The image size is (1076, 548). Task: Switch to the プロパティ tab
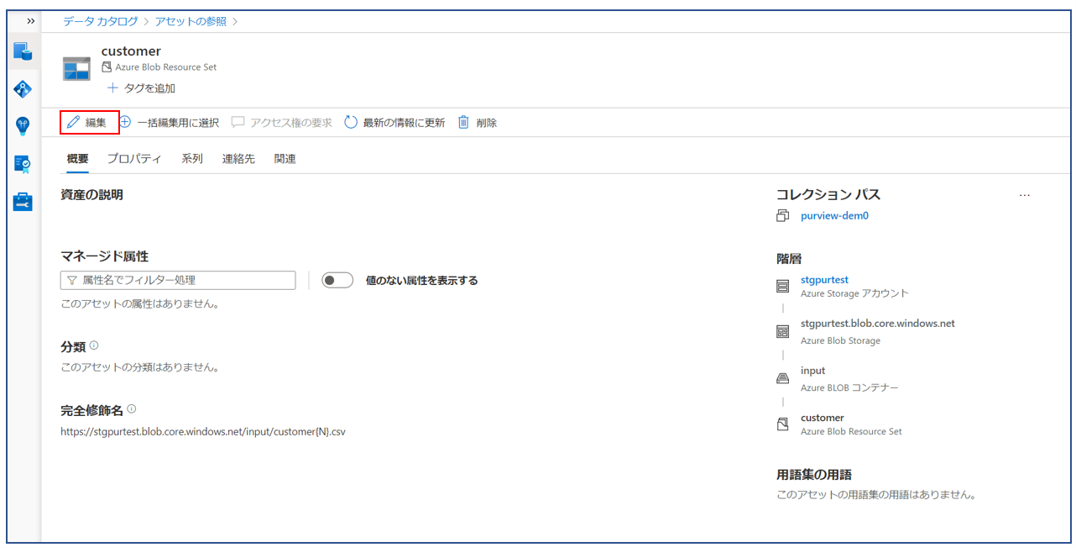point(134,158)
